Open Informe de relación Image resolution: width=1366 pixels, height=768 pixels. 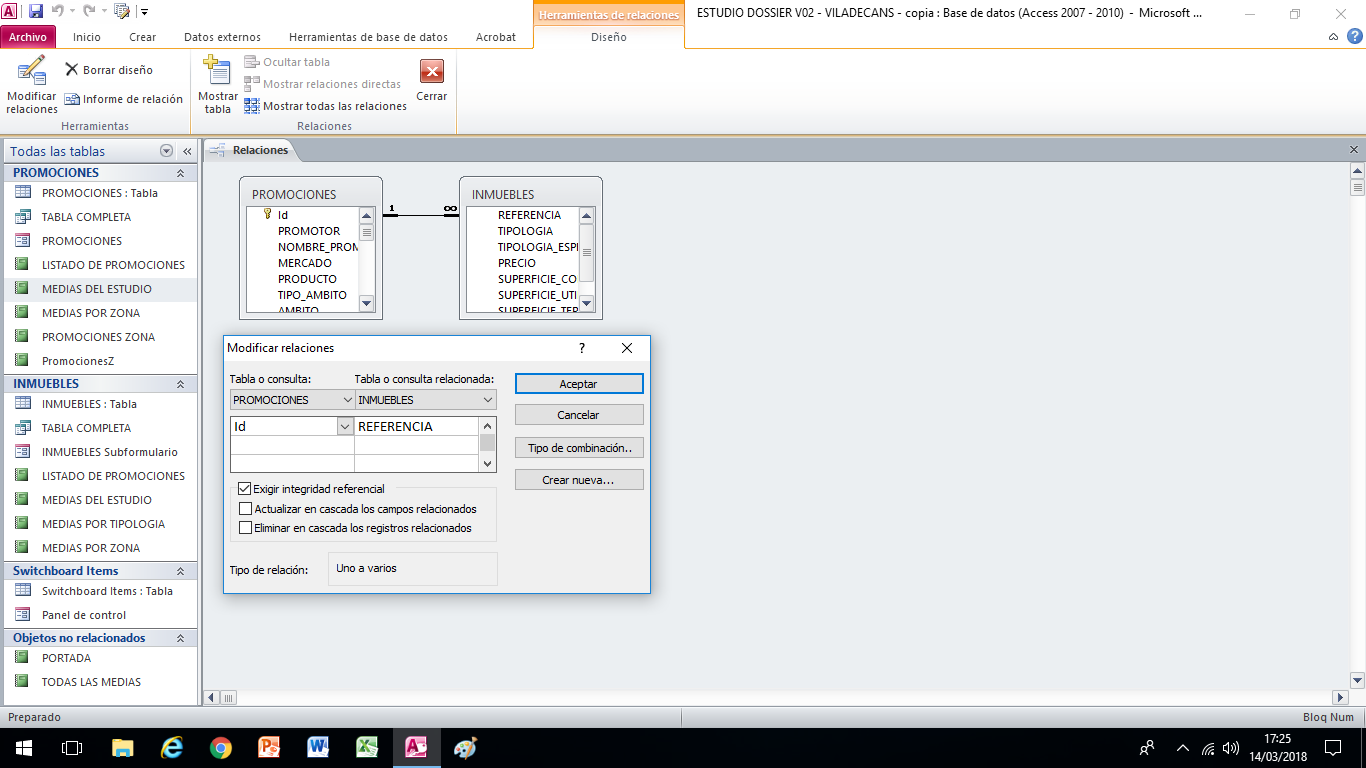tap(124, 99)
